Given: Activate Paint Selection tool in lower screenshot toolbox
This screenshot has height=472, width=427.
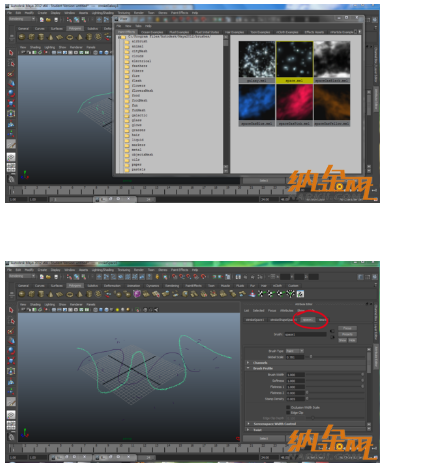Looking at the screenshot, I should (11, 331).
